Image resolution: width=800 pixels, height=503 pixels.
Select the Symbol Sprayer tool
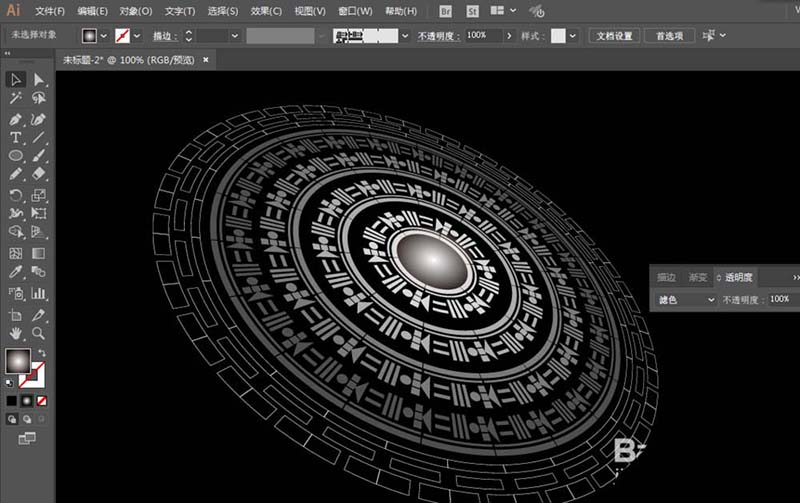pos(16,293)
